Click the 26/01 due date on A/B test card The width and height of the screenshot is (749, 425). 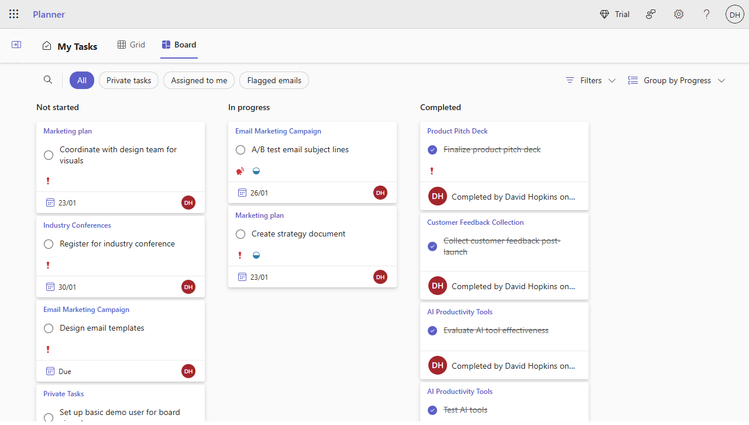(258, 193)
